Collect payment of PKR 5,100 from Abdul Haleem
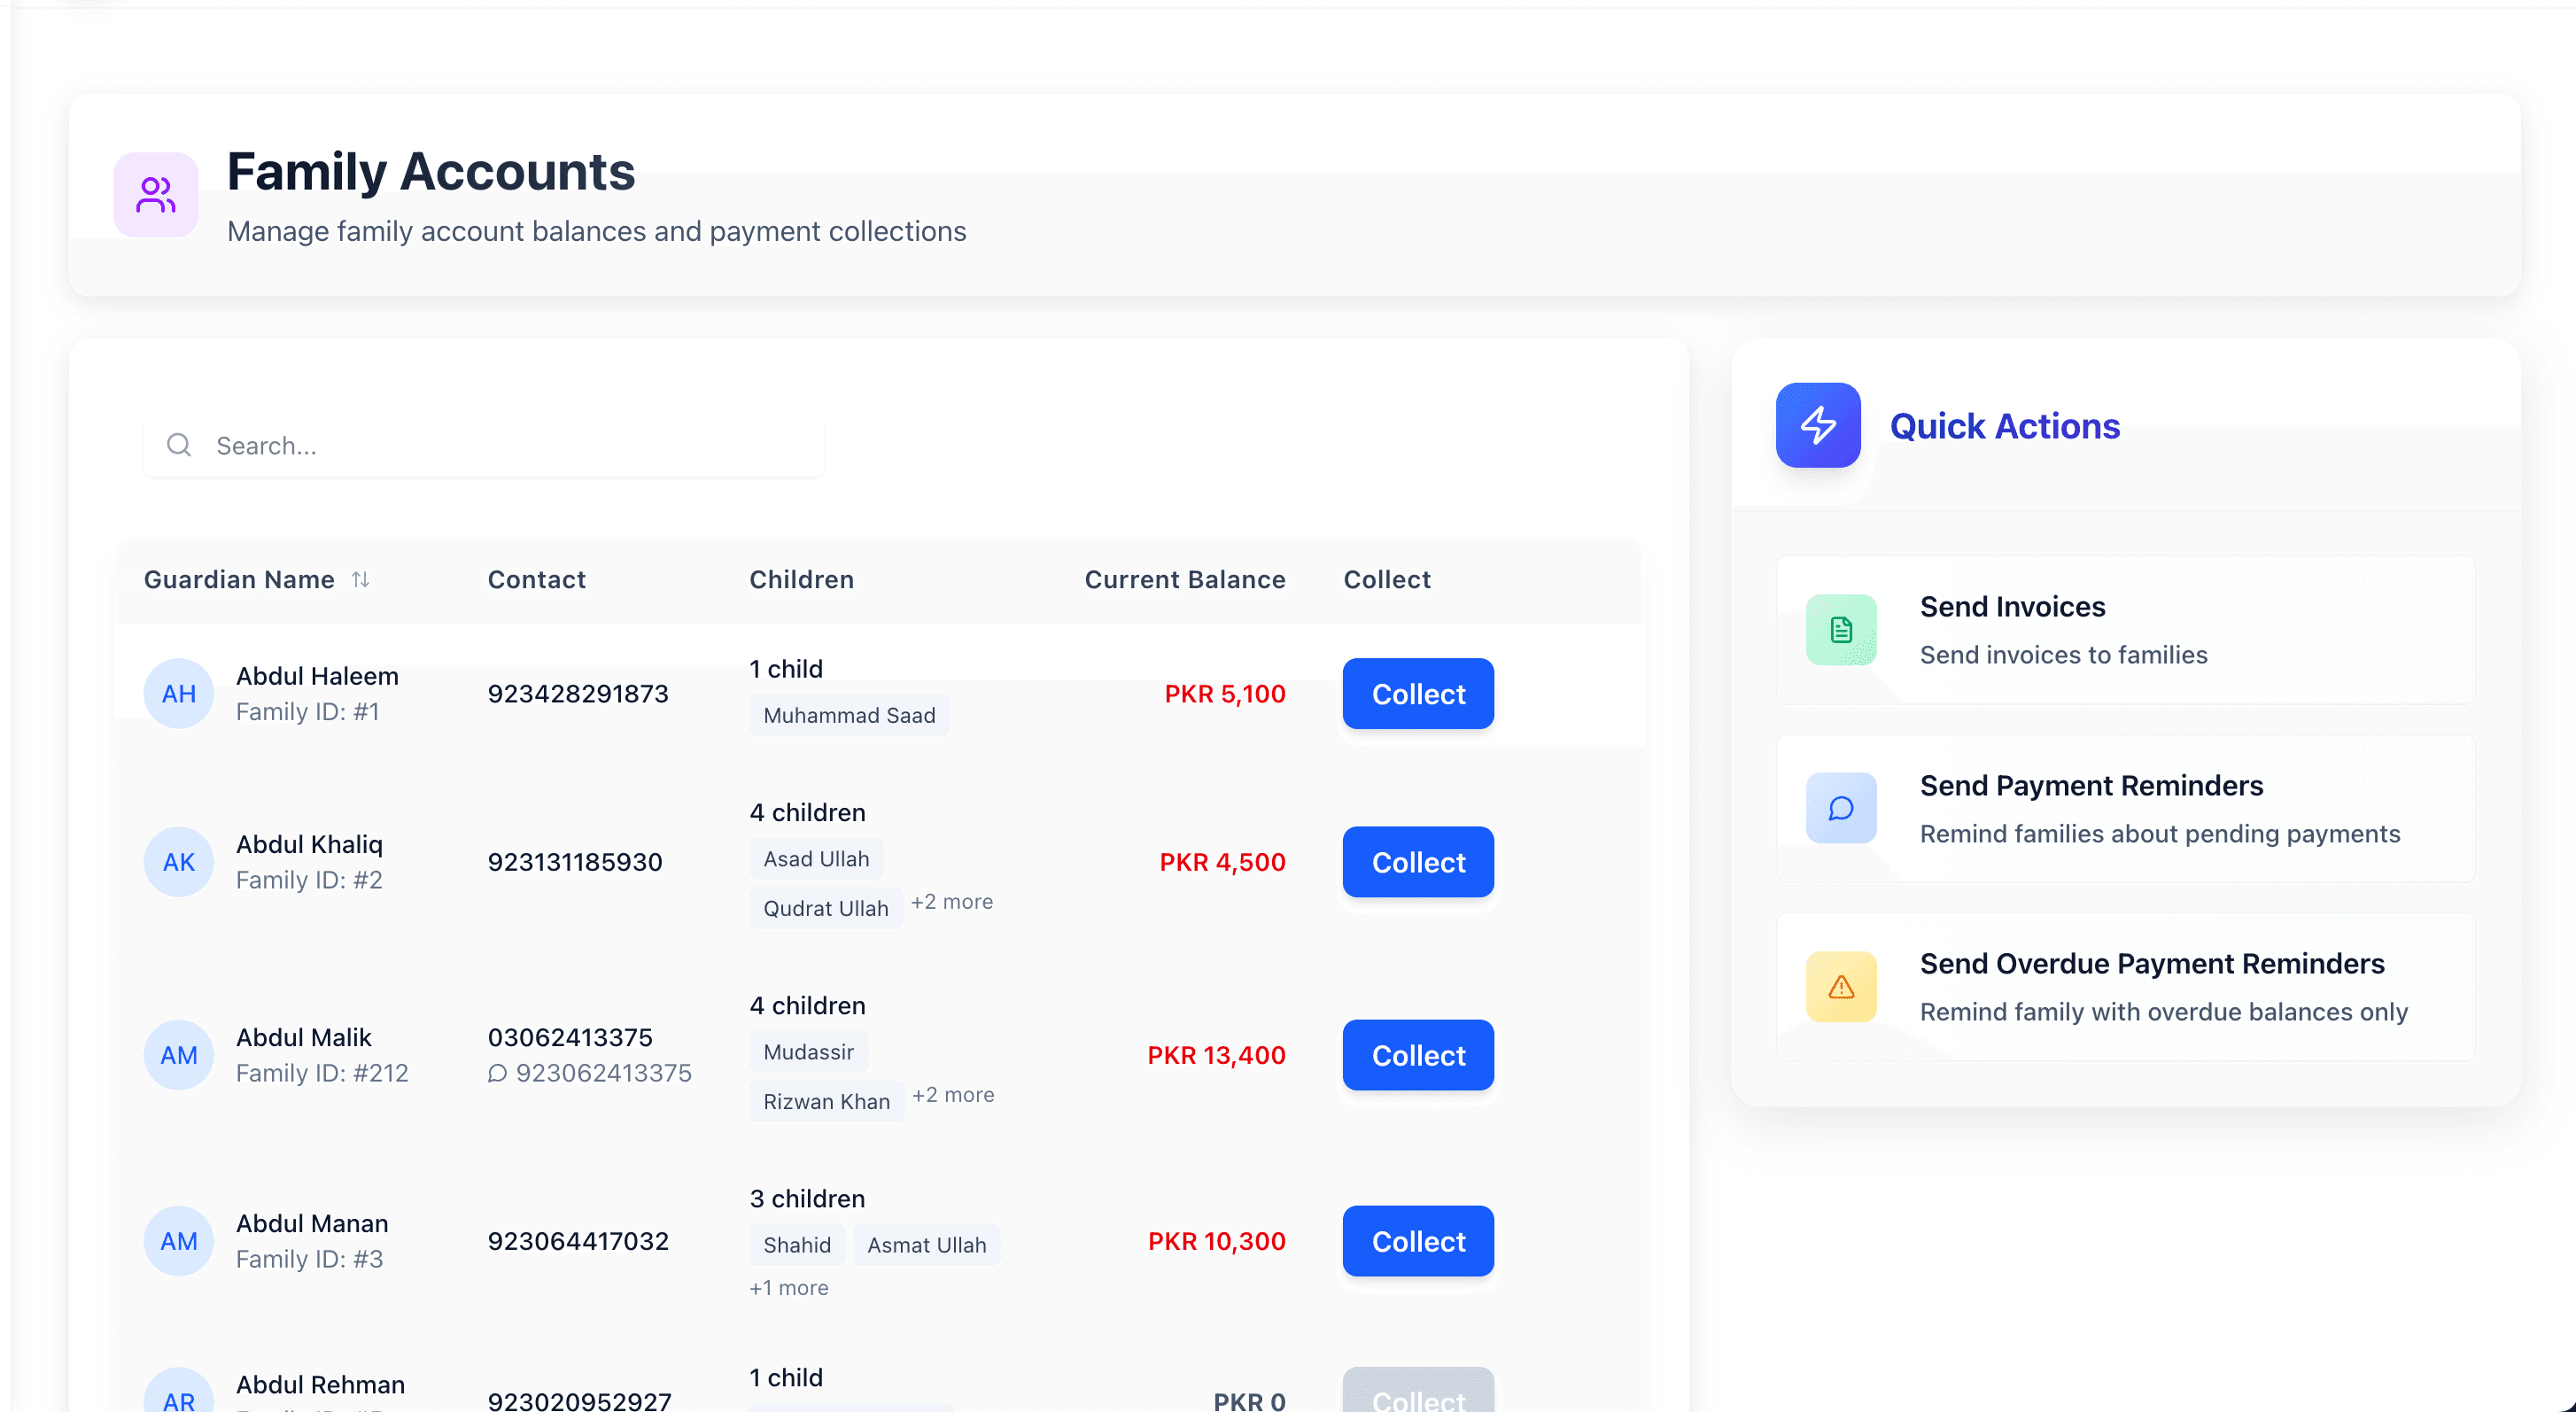This screenshot has height=1412, width=2576. 1417,693
